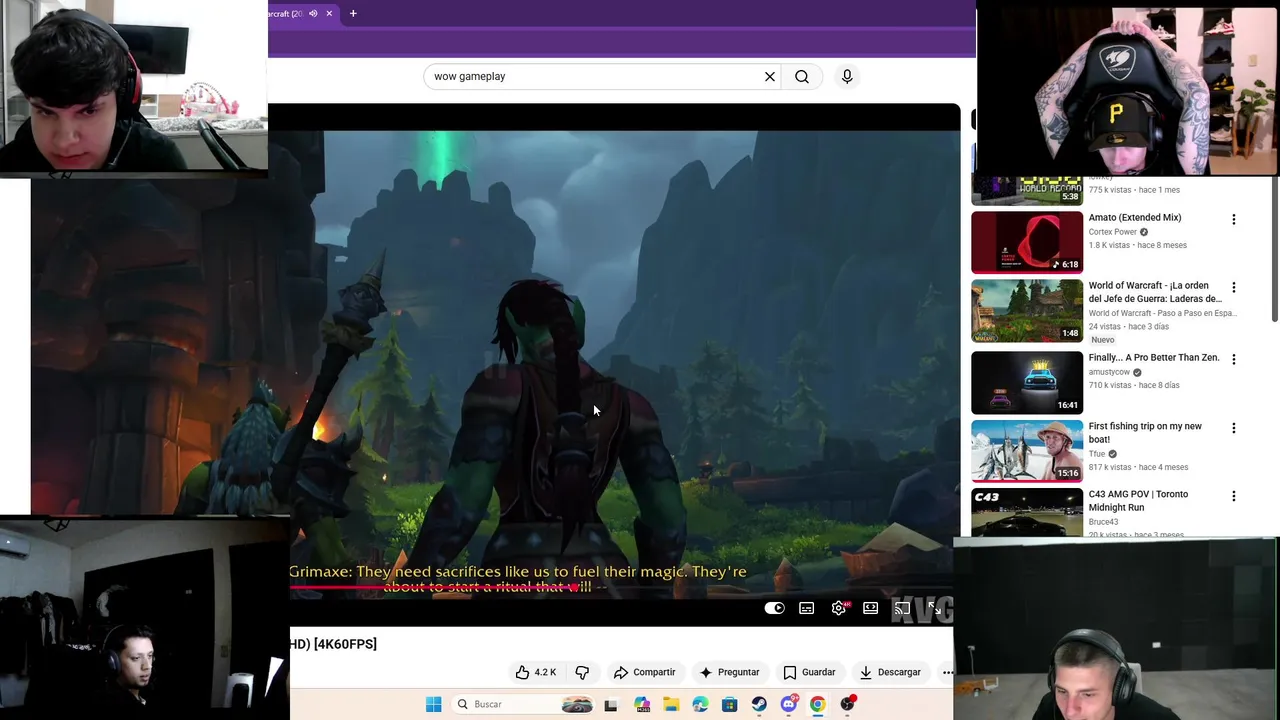Screen dimensions: 1280x720
Task: Dislike the video
Action: [x=582, y=672]
